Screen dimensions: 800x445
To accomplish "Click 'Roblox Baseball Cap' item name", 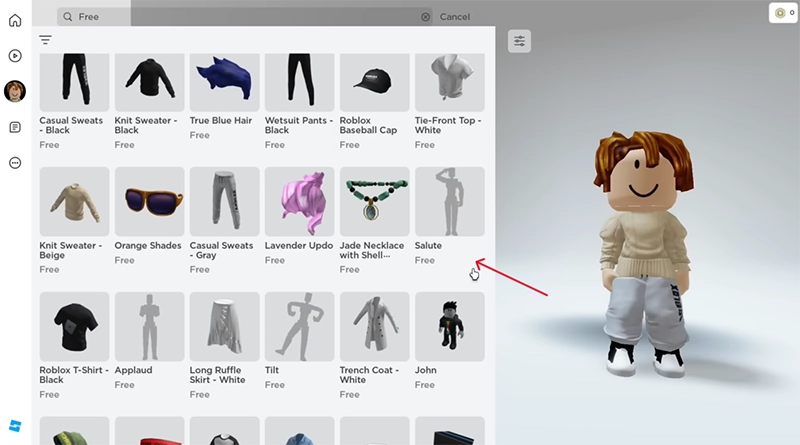I will pyautogui.click(x=368, y=125).
